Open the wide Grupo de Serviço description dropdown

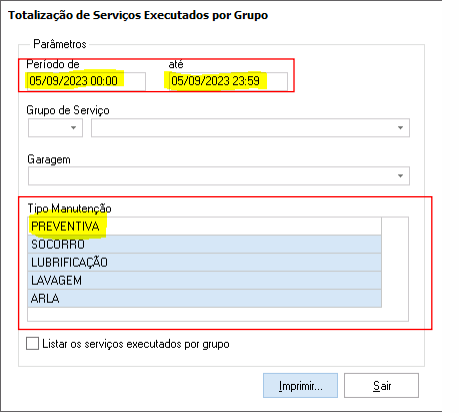pos(250,128)
